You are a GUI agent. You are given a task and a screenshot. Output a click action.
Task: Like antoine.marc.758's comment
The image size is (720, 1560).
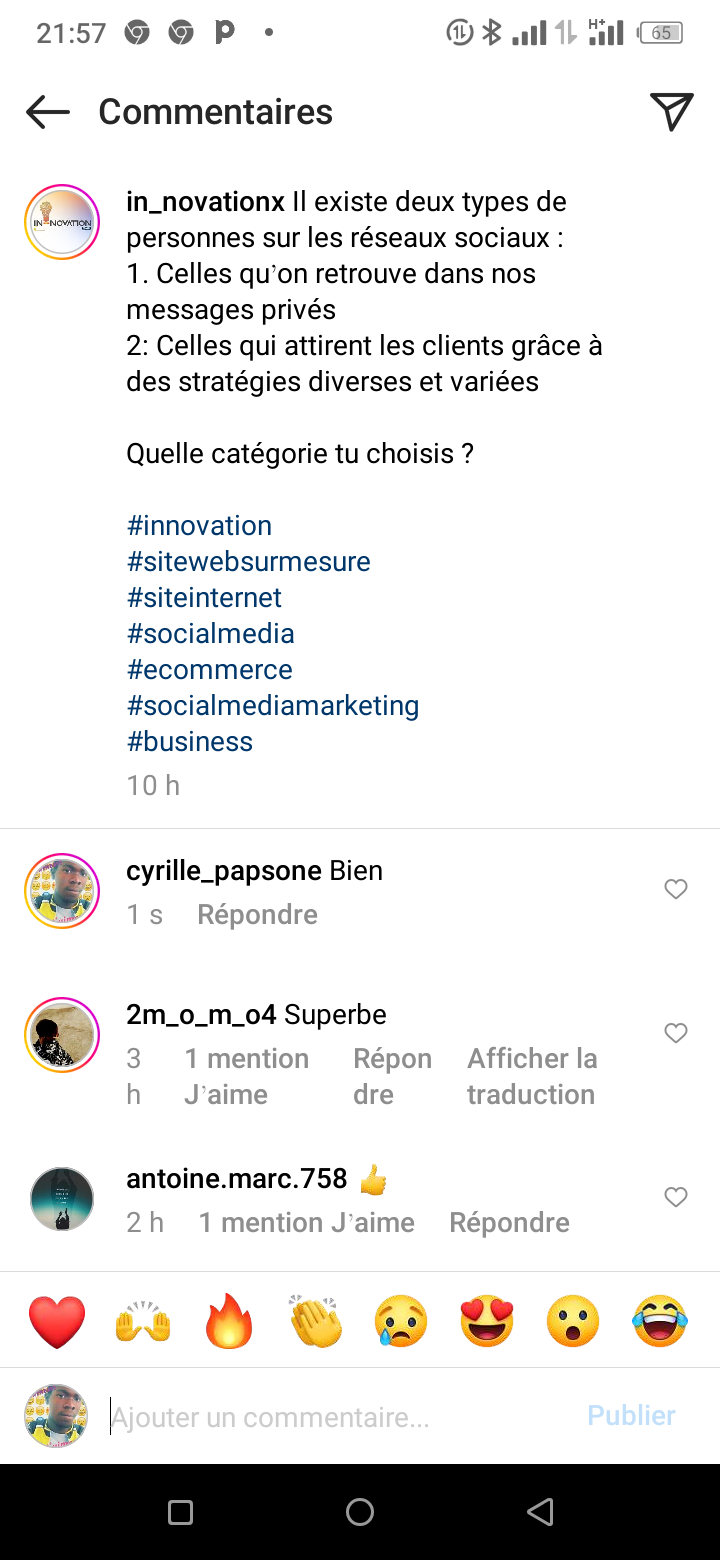(x=676, y=1197)
